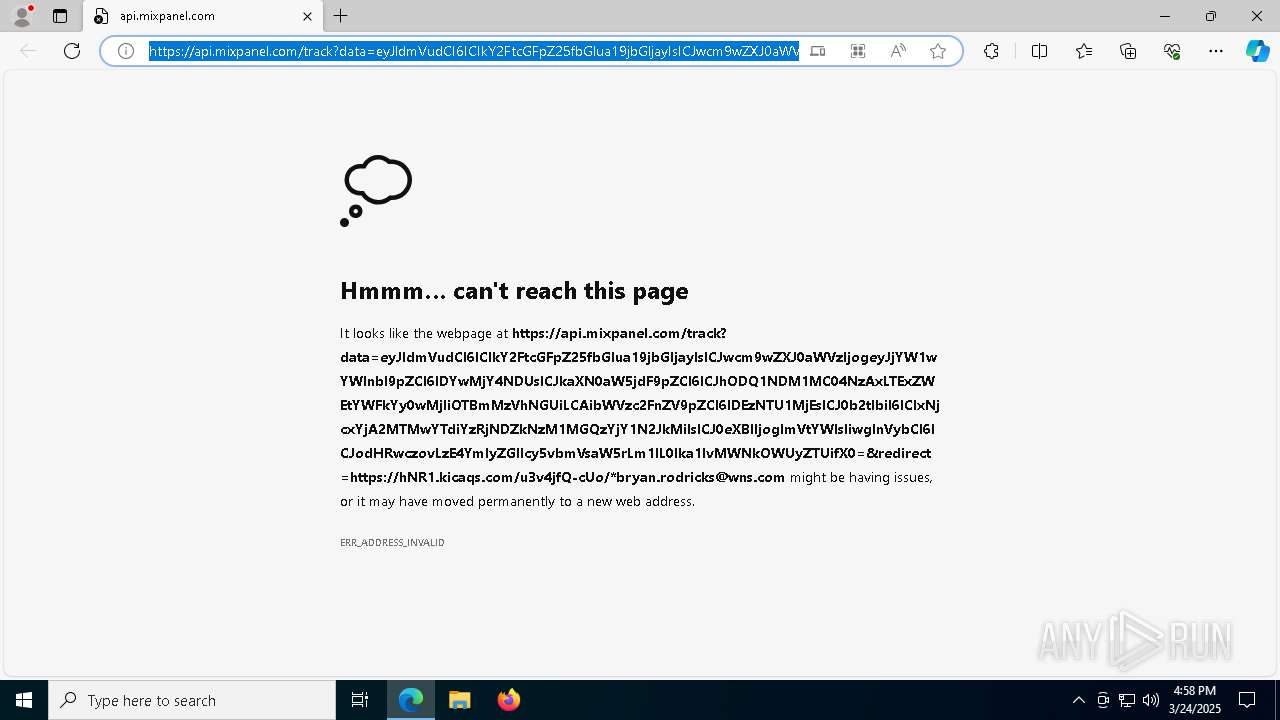Open the Windows Start menu

[x=24, y=700]
